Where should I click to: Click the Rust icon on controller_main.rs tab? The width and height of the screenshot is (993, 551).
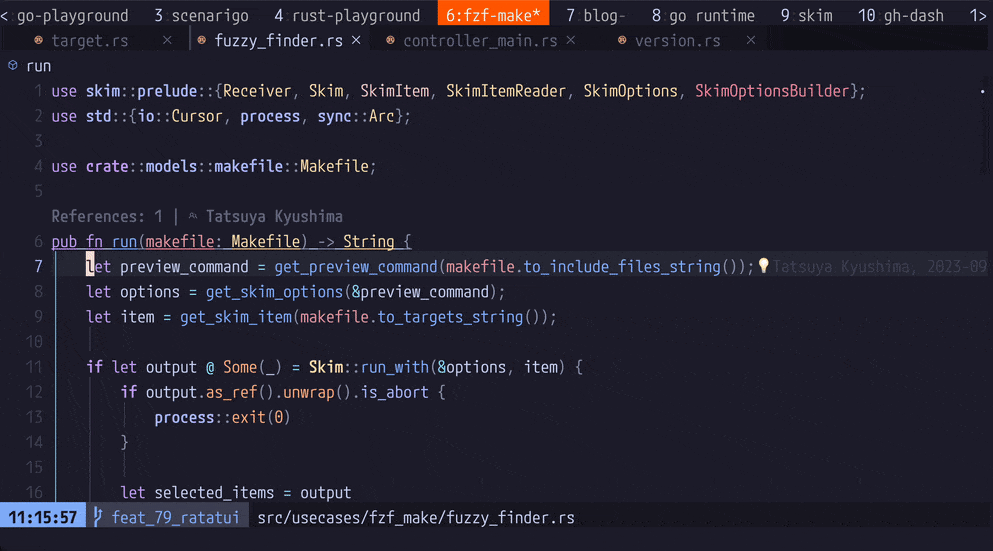(x=390, y=40)
